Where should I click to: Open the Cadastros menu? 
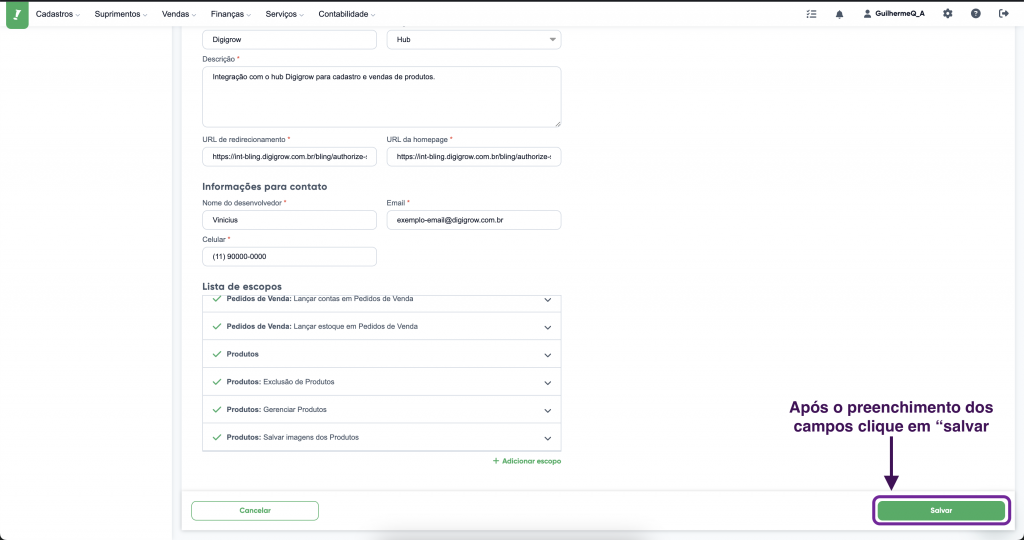pyautogui.click(x=58, y=14)
